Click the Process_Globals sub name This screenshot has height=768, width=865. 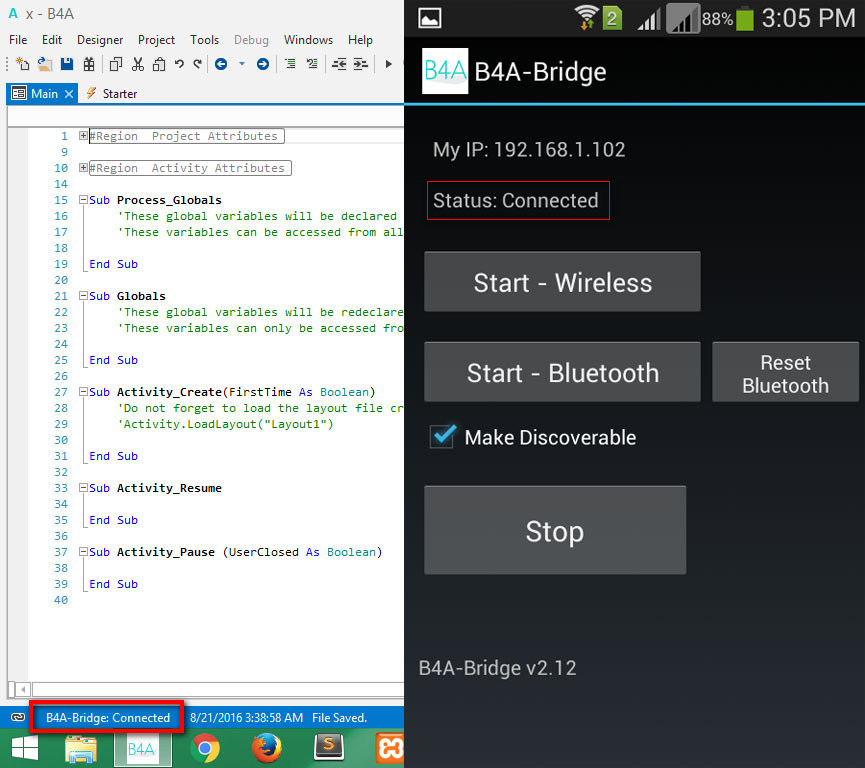click(x=169, y=200)
